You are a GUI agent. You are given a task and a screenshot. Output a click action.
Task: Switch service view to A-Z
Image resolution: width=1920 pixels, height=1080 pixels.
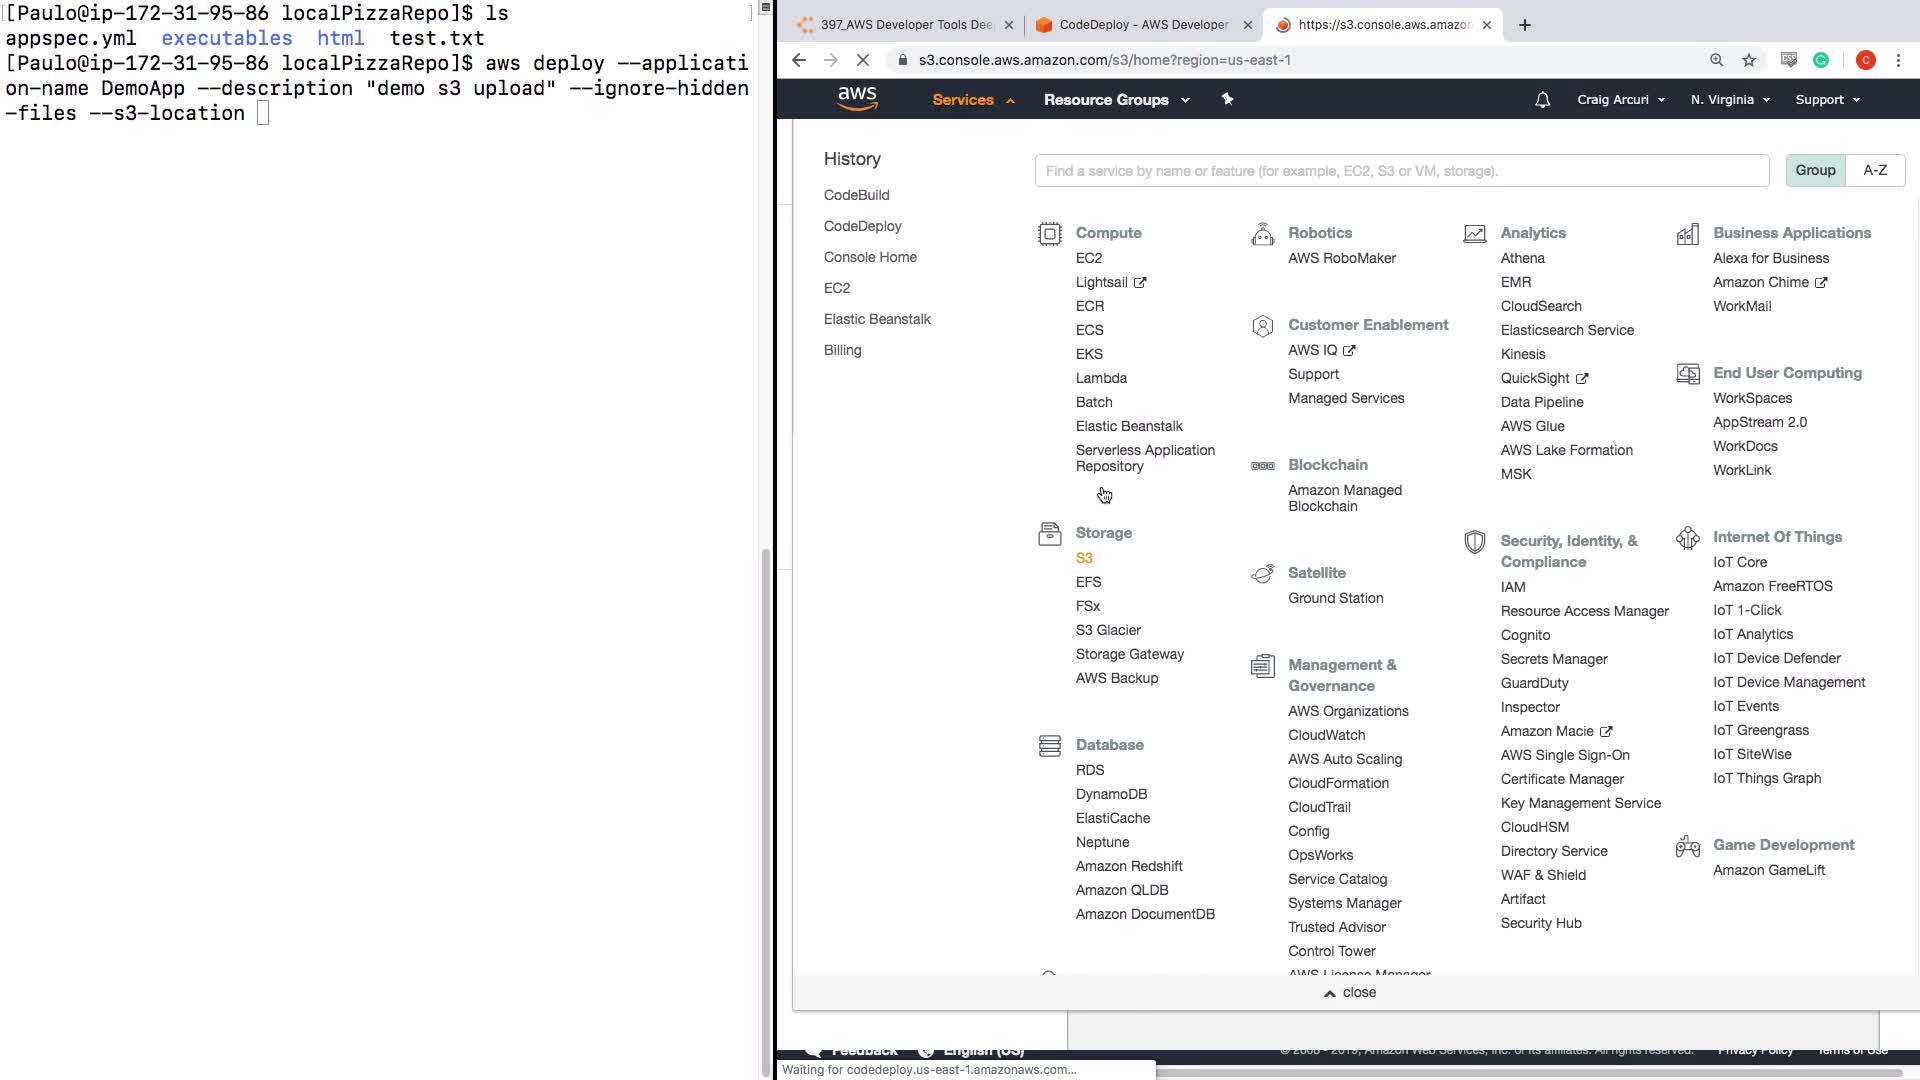tap(1874, 170)
